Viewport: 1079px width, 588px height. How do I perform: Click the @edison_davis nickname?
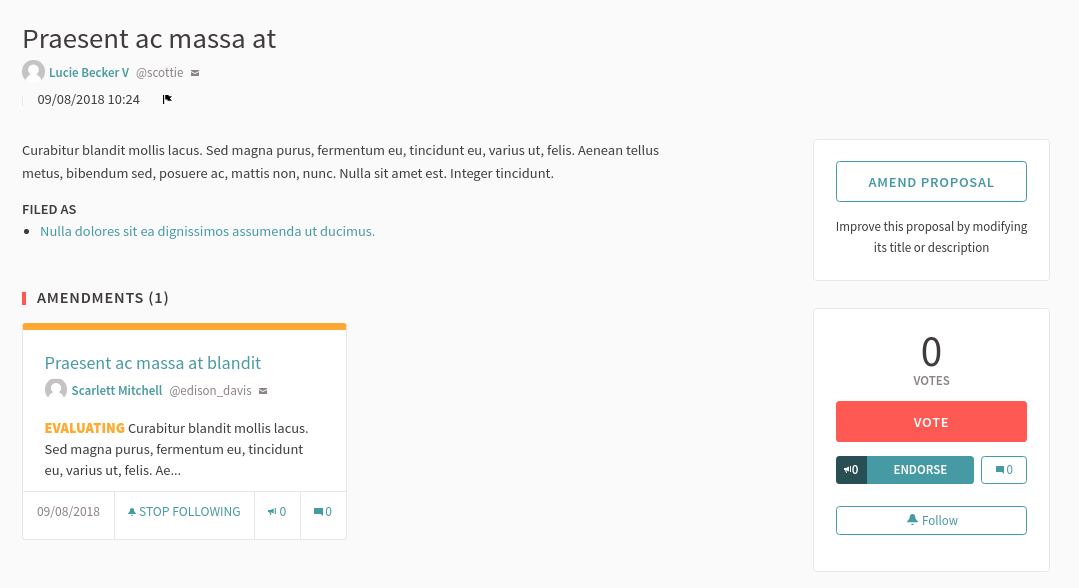tap(210, 391)
